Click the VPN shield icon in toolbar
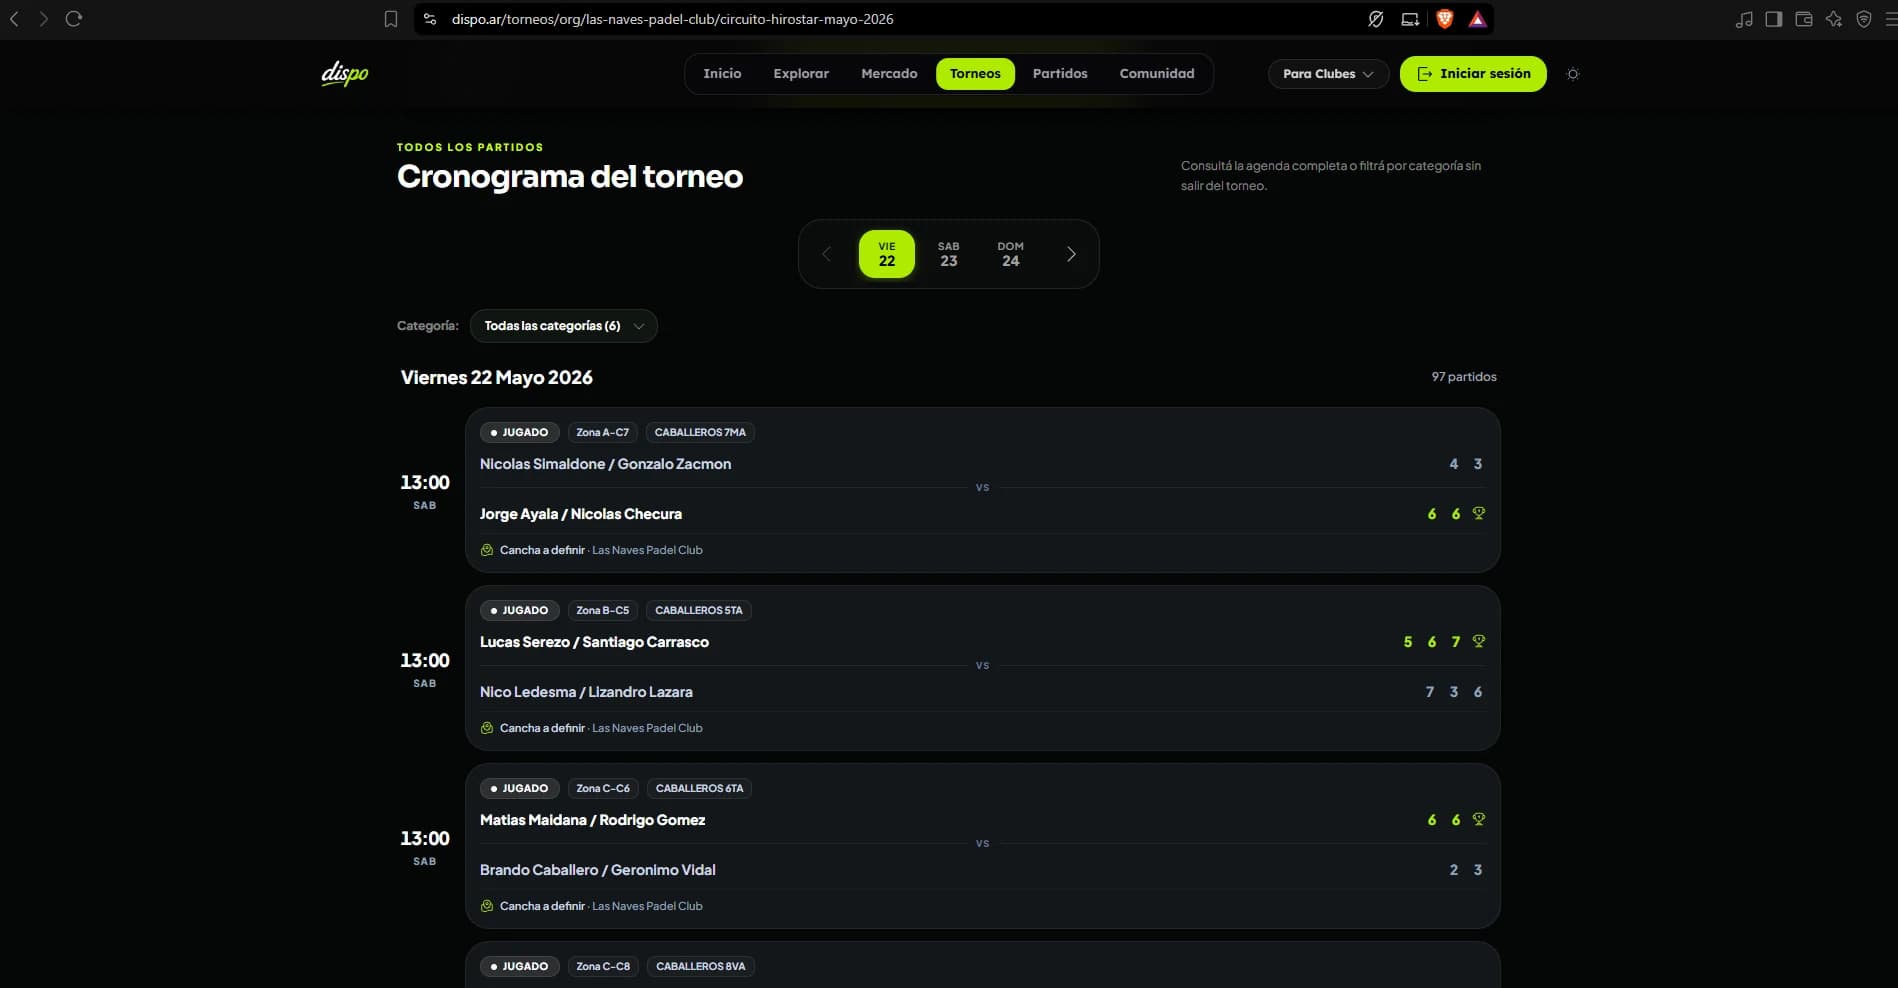 tap(1864, 19)
